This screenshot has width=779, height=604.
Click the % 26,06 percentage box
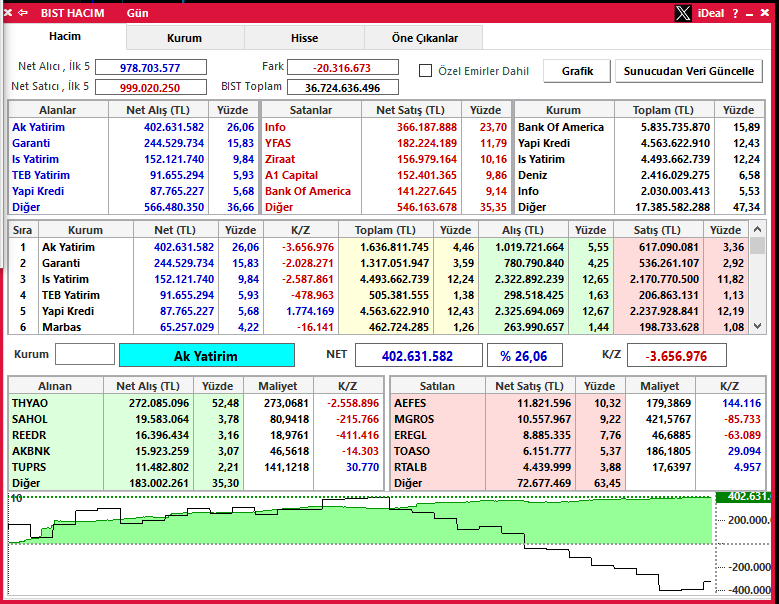tap(524, 356)
